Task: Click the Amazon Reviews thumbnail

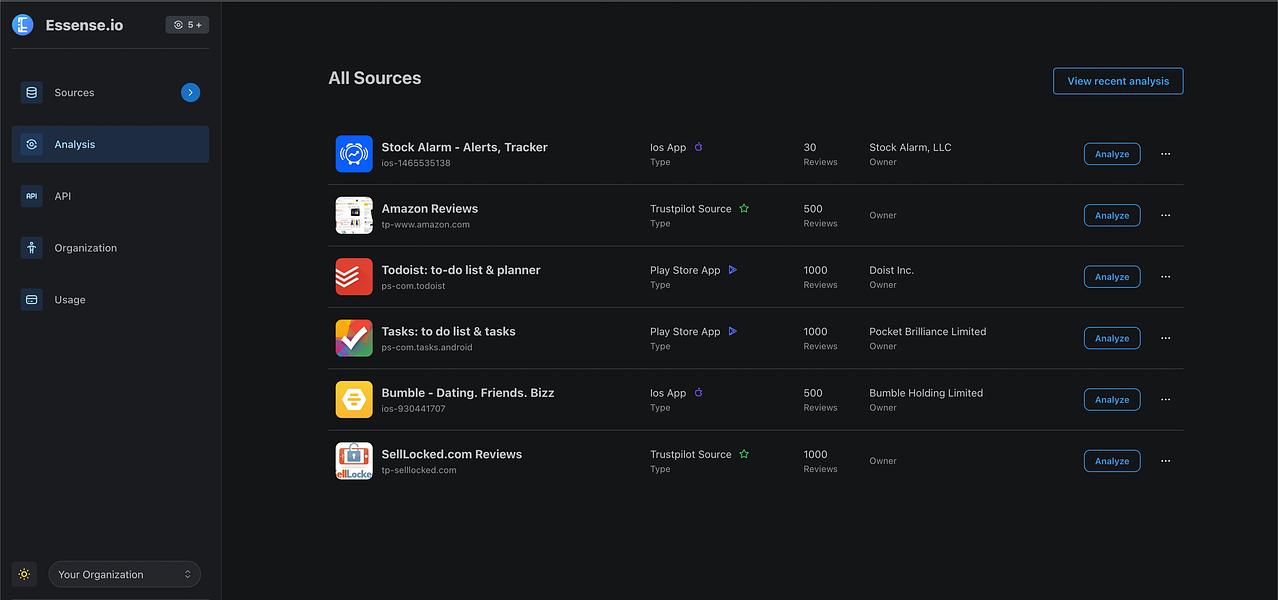Action: pyautogui.click(x=354, y=215)
